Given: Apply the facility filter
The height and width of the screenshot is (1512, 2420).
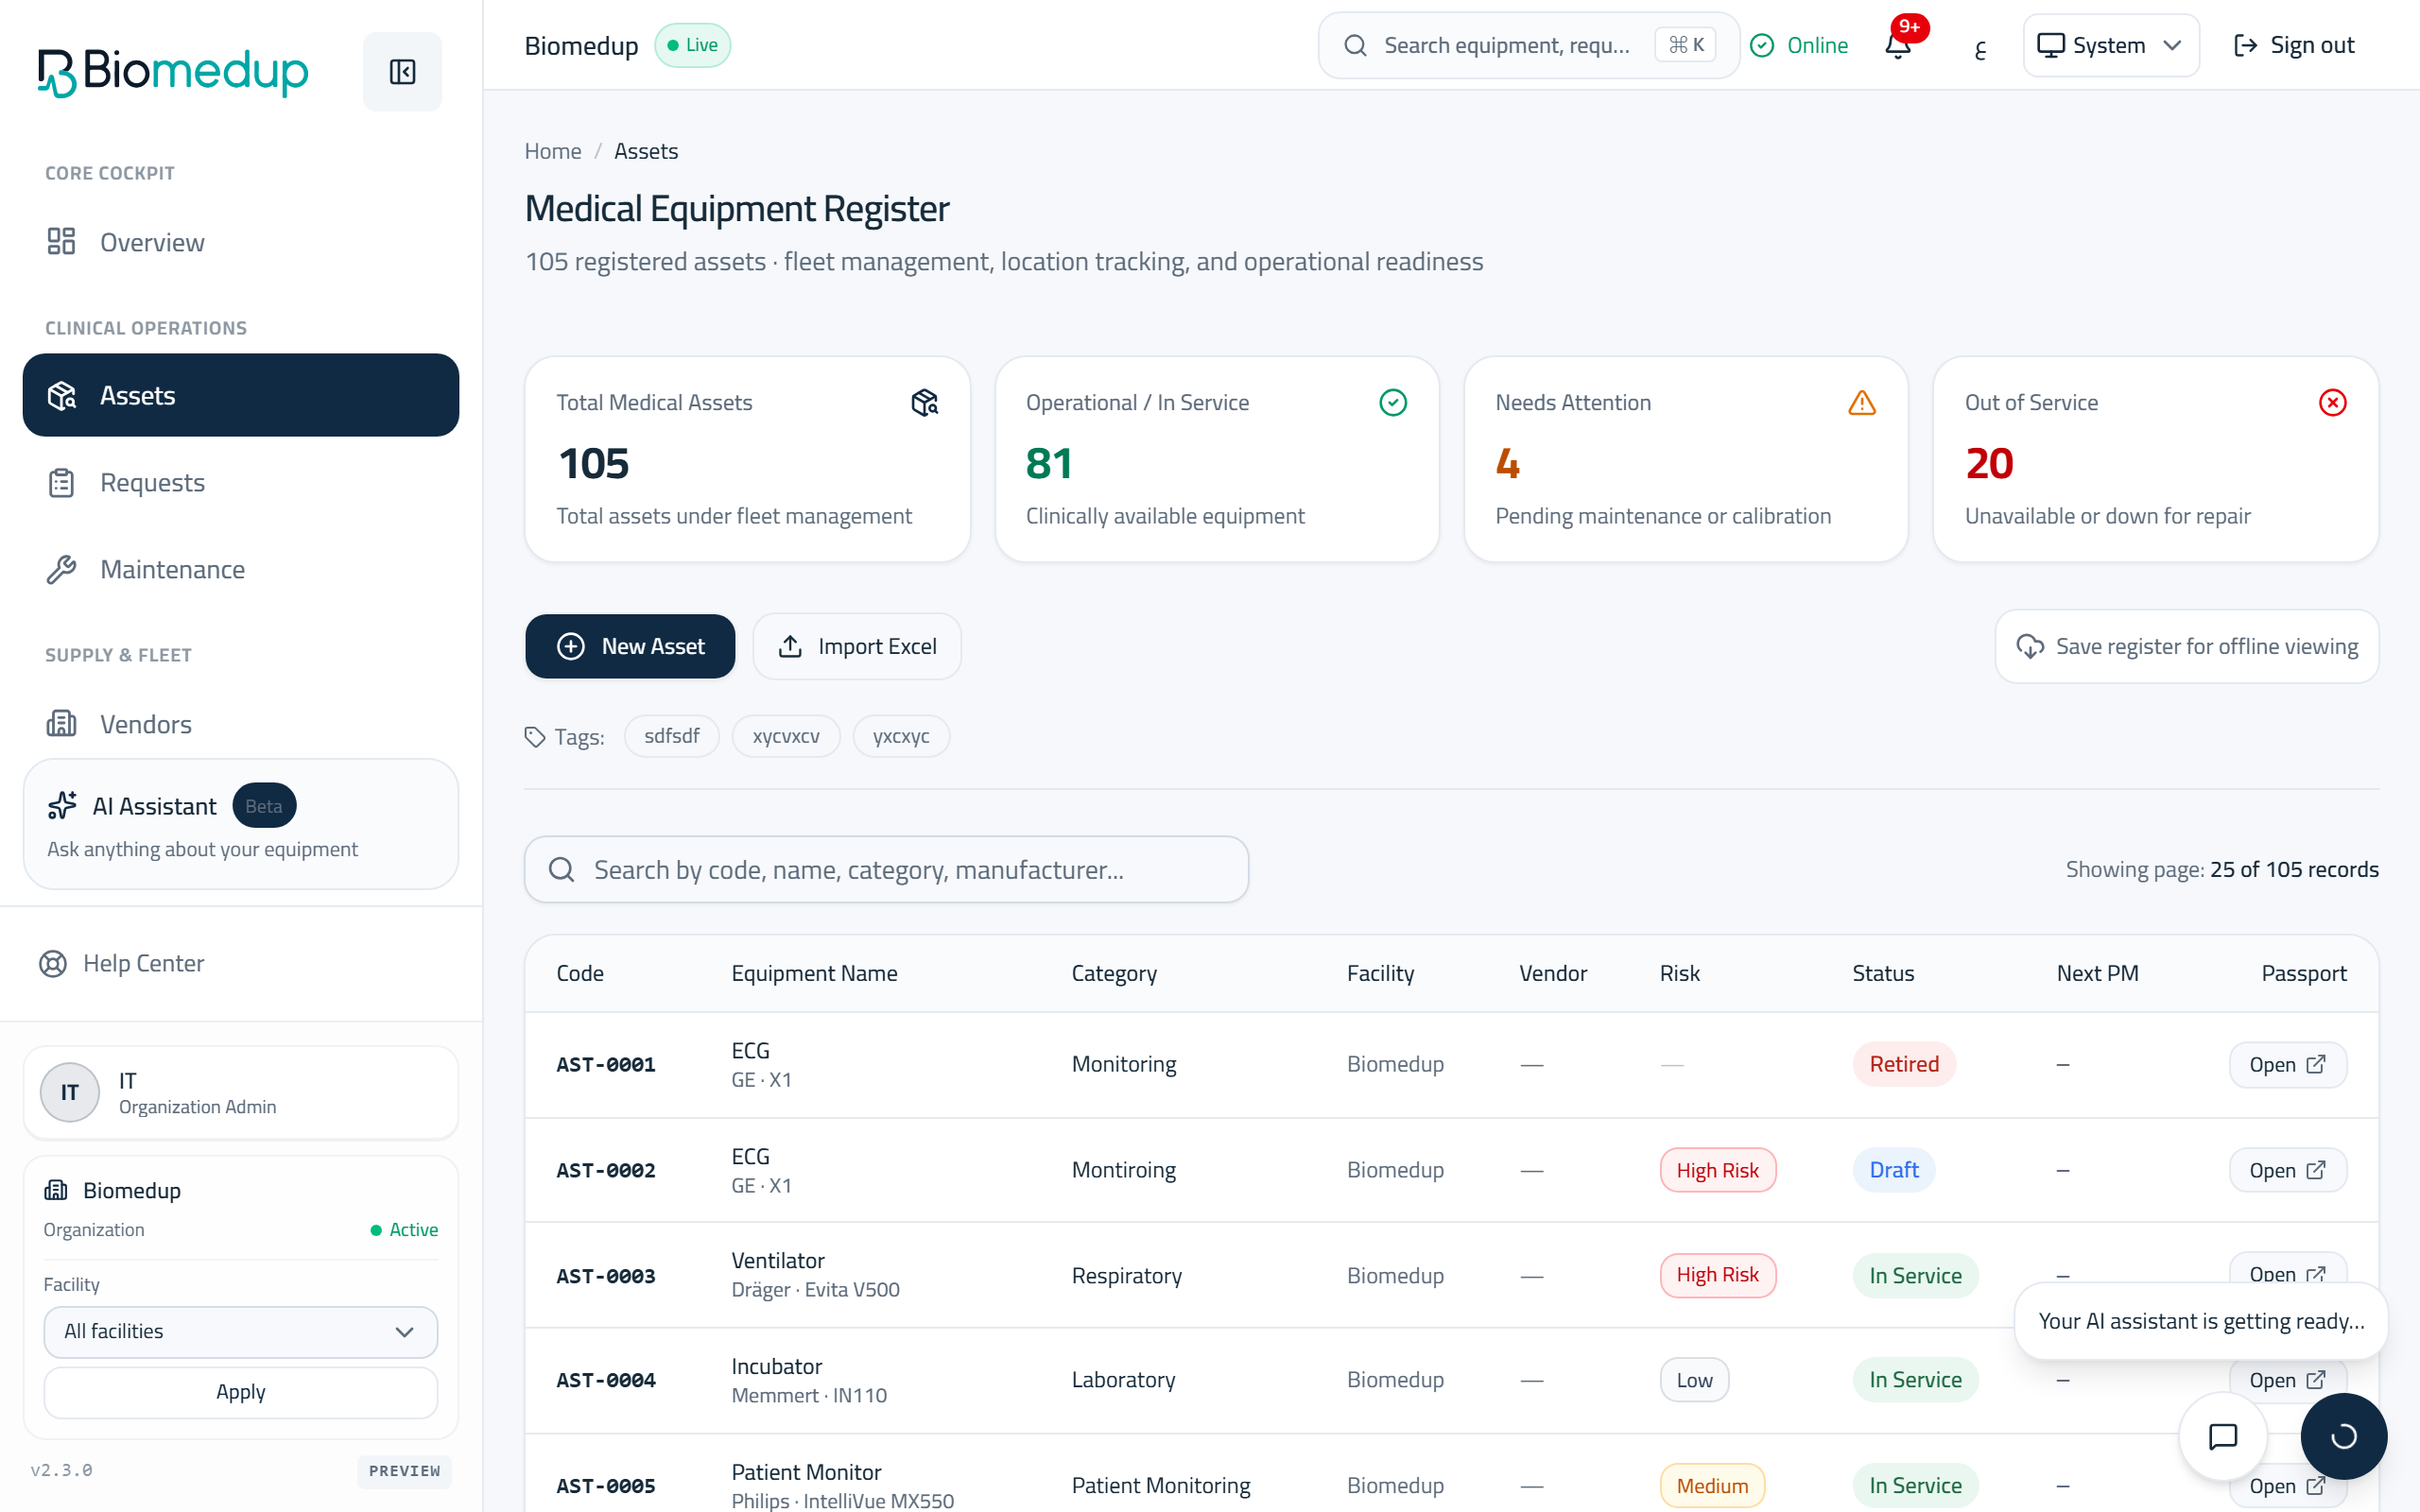Looking at the screenshot, I should [x=240, y=1392].
